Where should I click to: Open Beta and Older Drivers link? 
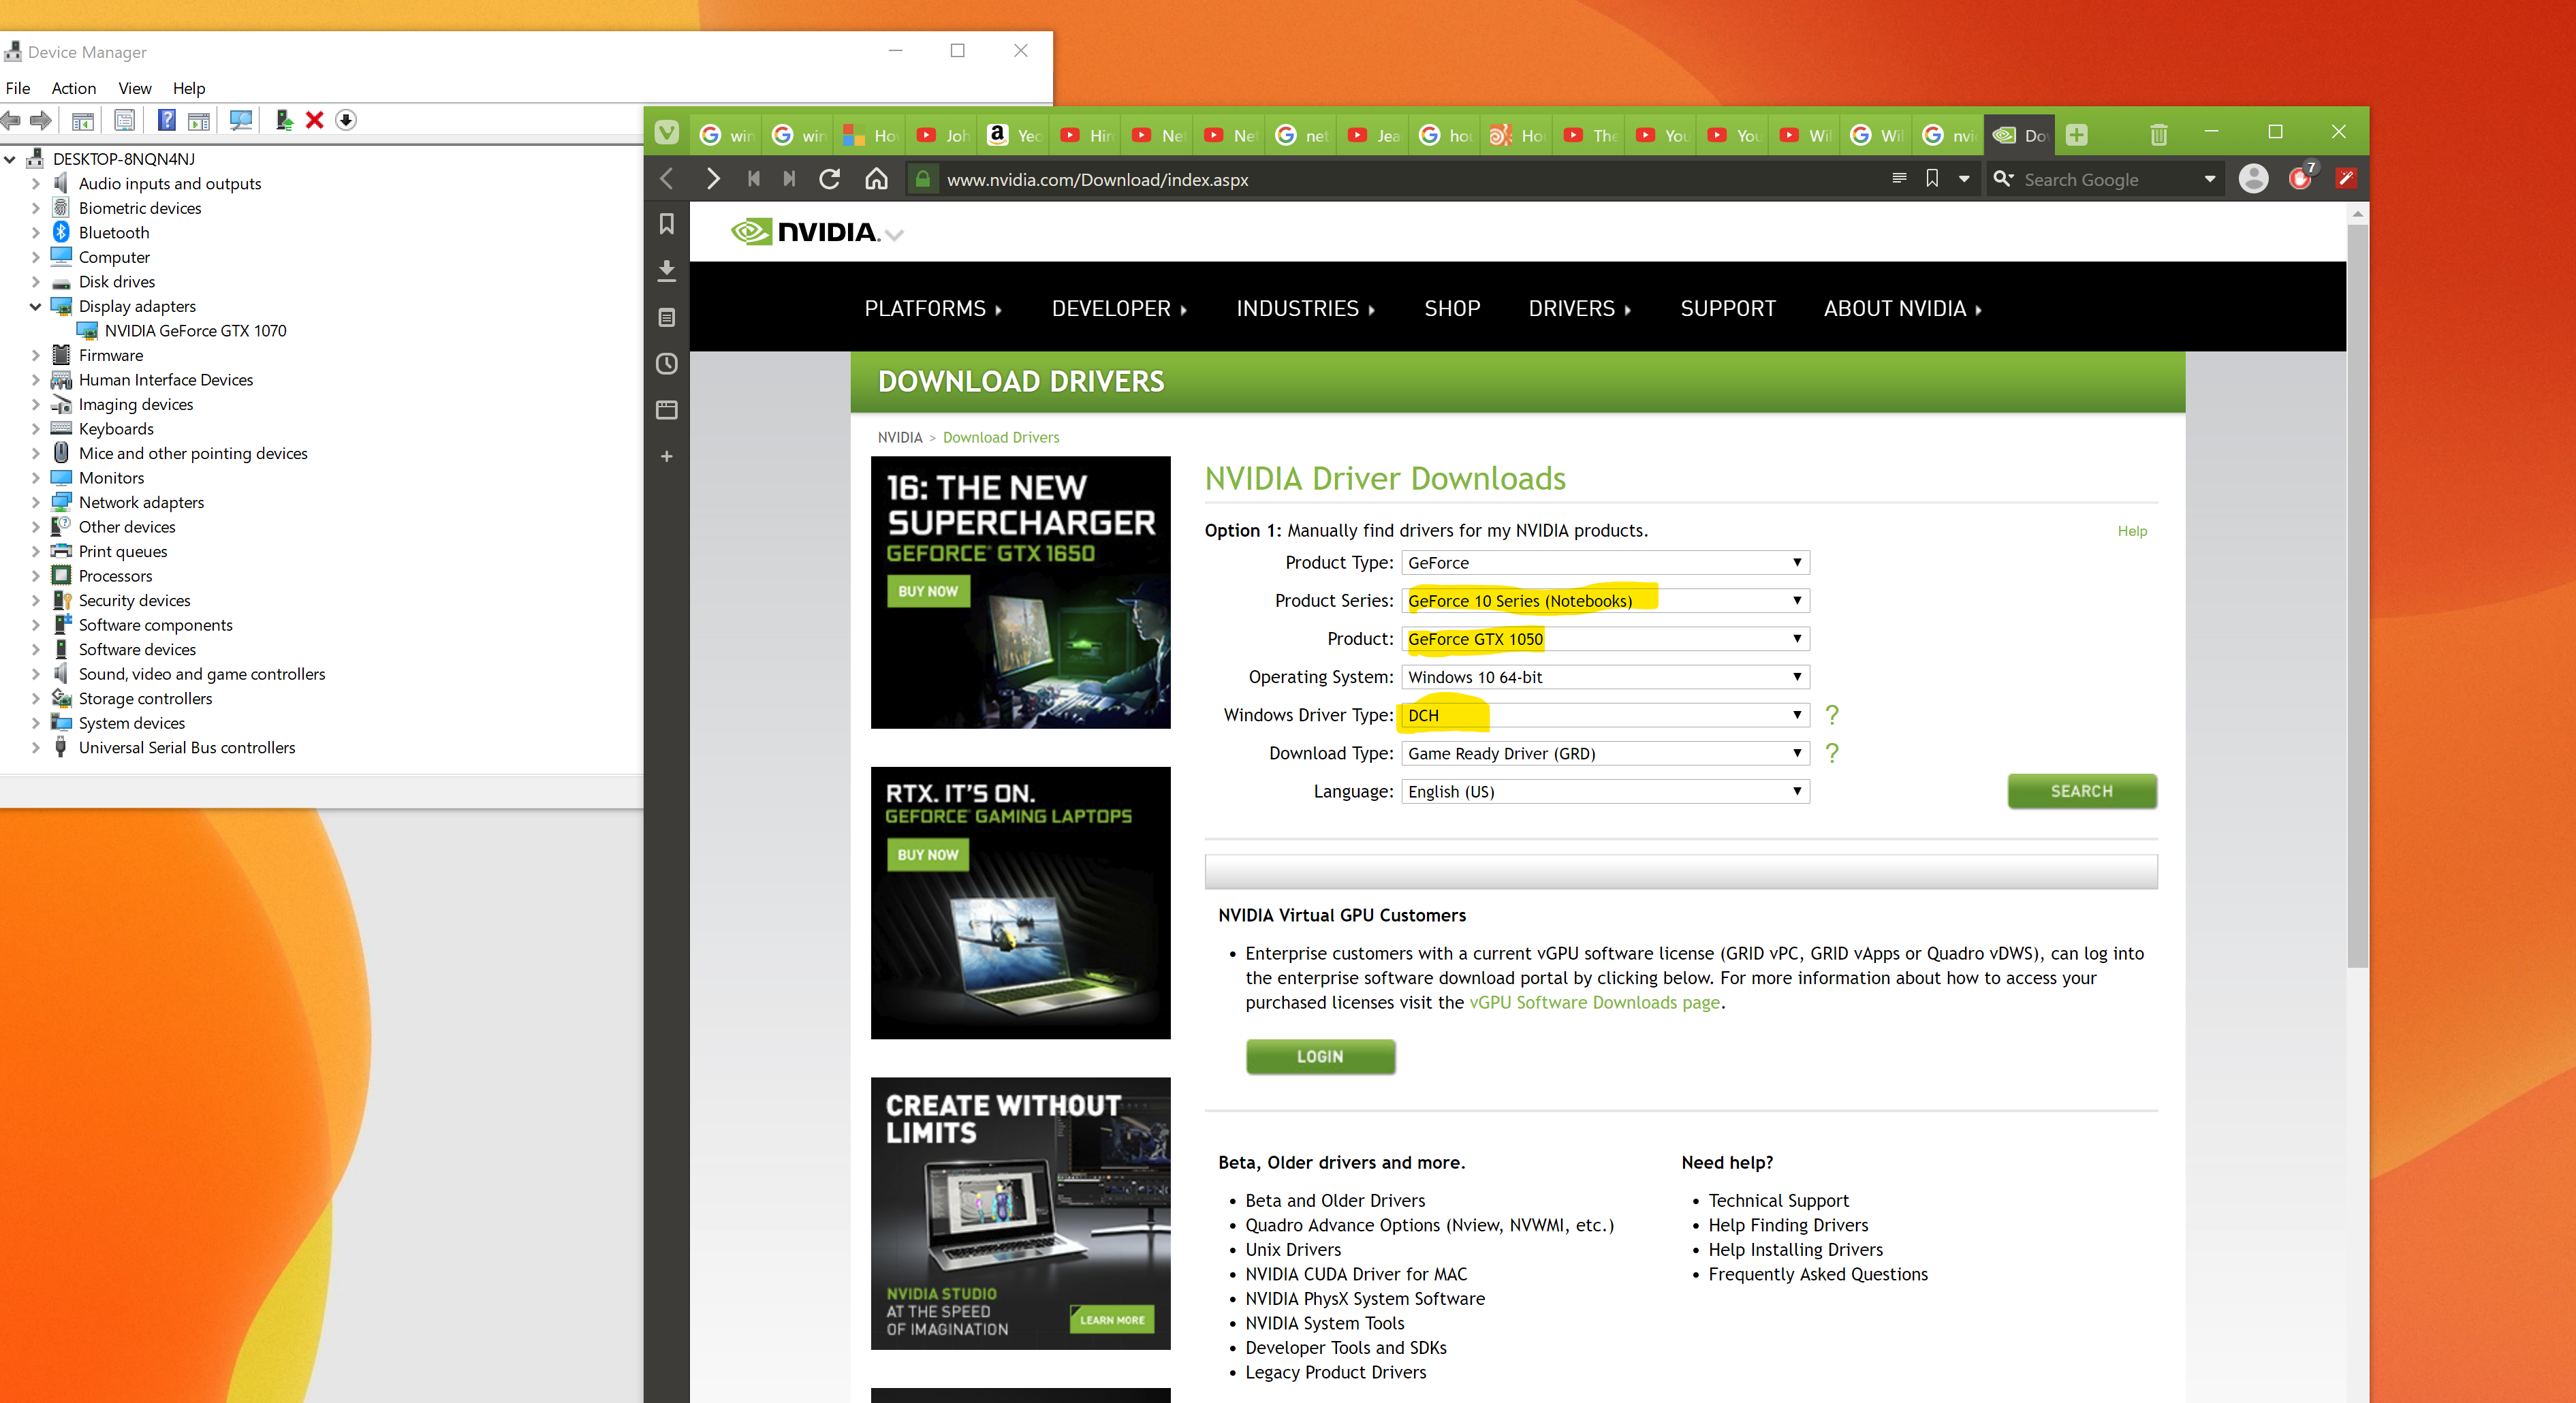[x=1334, y=1200]
